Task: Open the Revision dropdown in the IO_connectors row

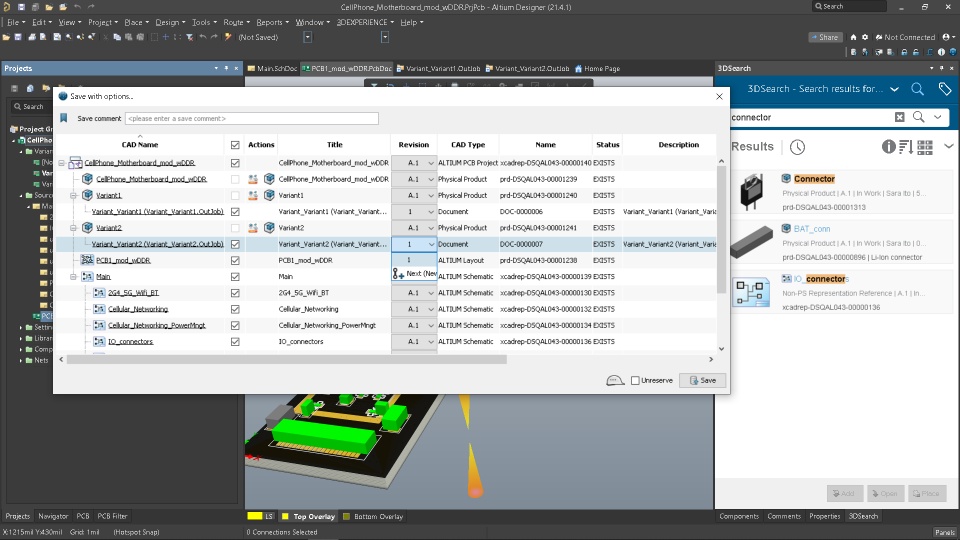Action: [x=431, y=342]
